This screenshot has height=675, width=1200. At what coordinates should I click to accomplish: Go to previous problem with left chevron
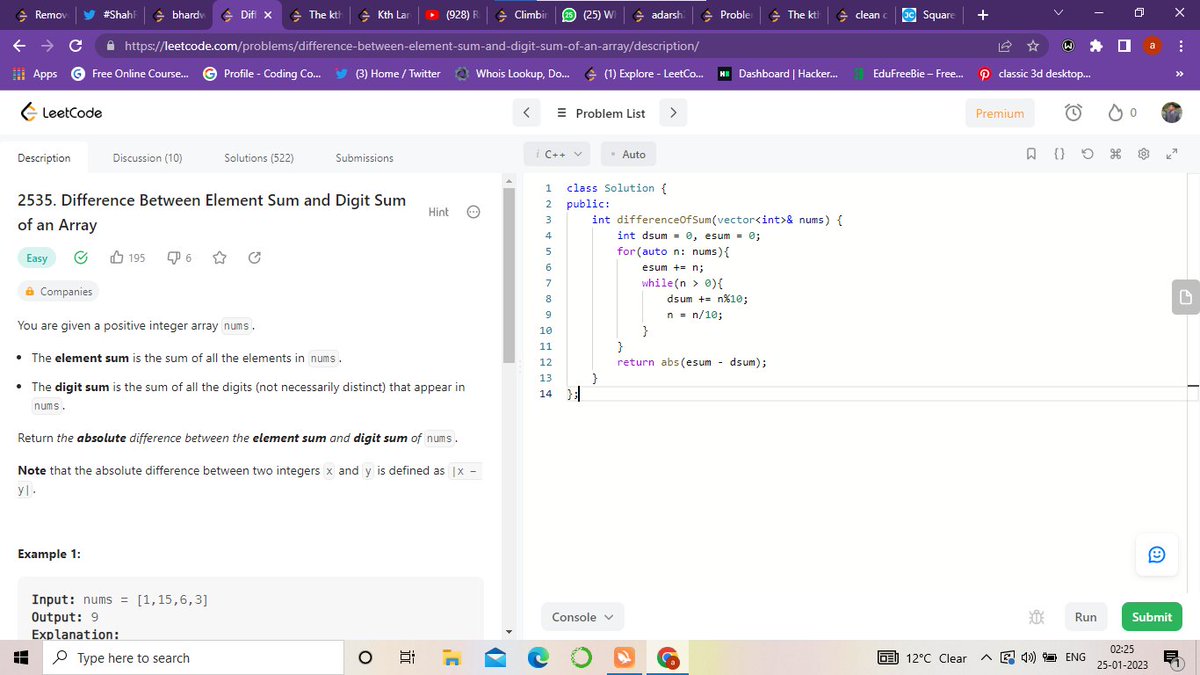click(x=526, y=113)
